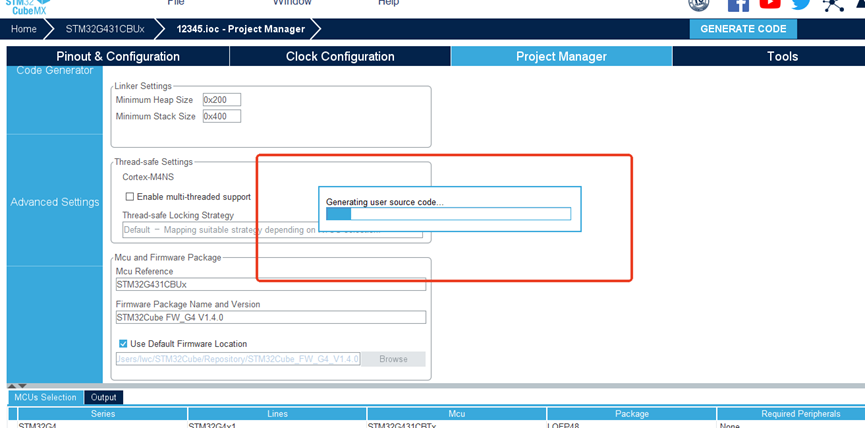865x428 pixels.
Task: Click the Mcu Reference field
Action: coord(270,284)
